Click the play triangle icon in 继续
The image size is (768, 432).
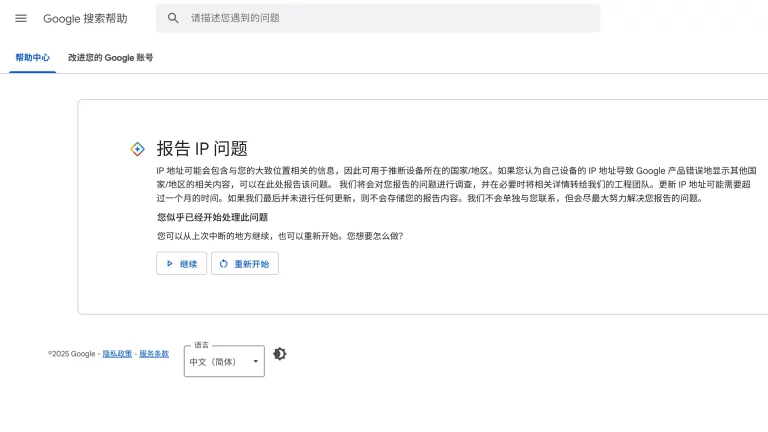pos(170,264)
